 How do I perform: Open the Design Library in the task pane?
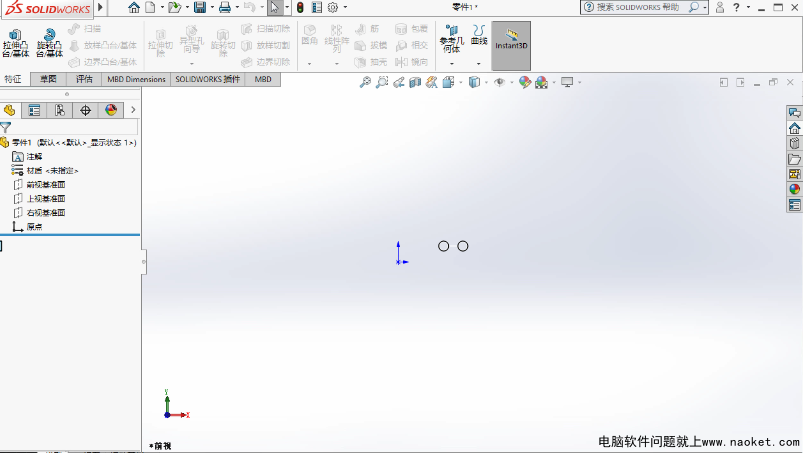coord(795,144)
